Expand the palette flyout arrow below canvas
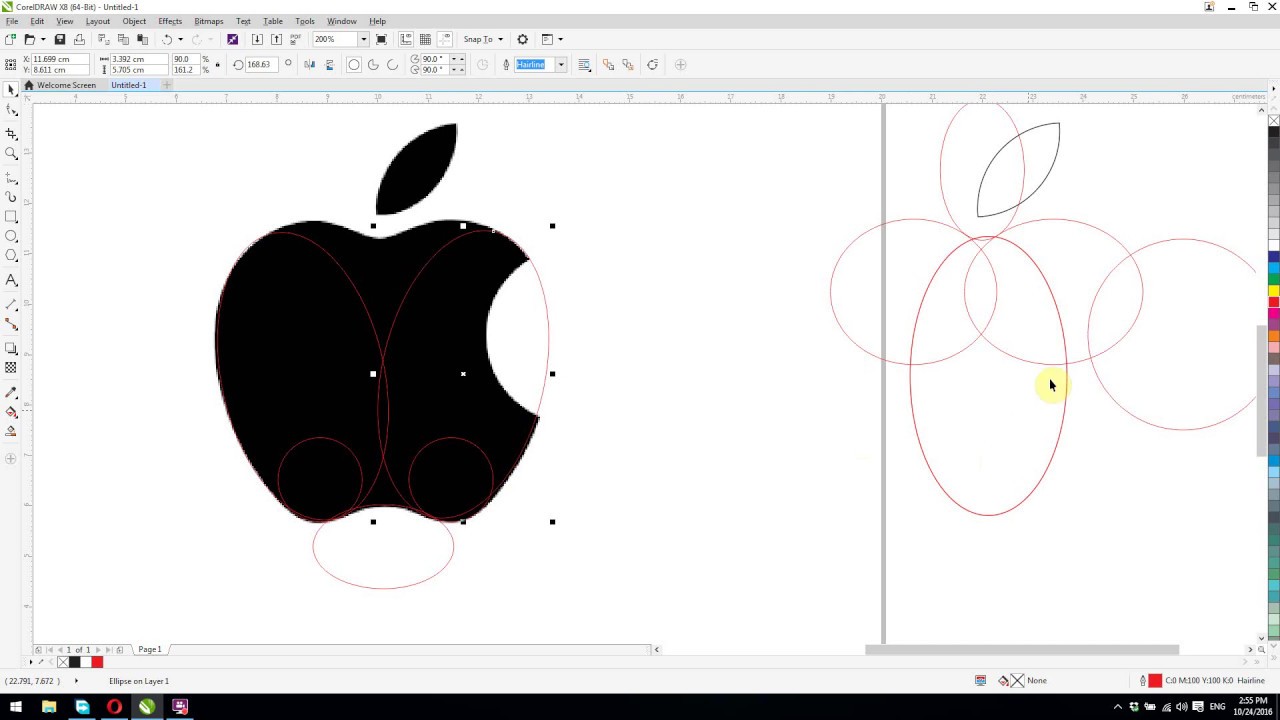1280x720 pixels. click(x=30, y=662)
